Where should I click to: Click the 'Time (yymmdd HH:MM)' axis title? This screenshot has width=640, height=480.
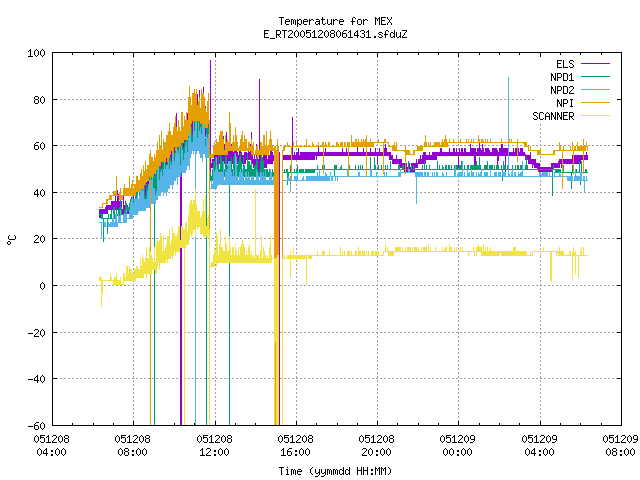pyautogui.click(x=335, y=471)
